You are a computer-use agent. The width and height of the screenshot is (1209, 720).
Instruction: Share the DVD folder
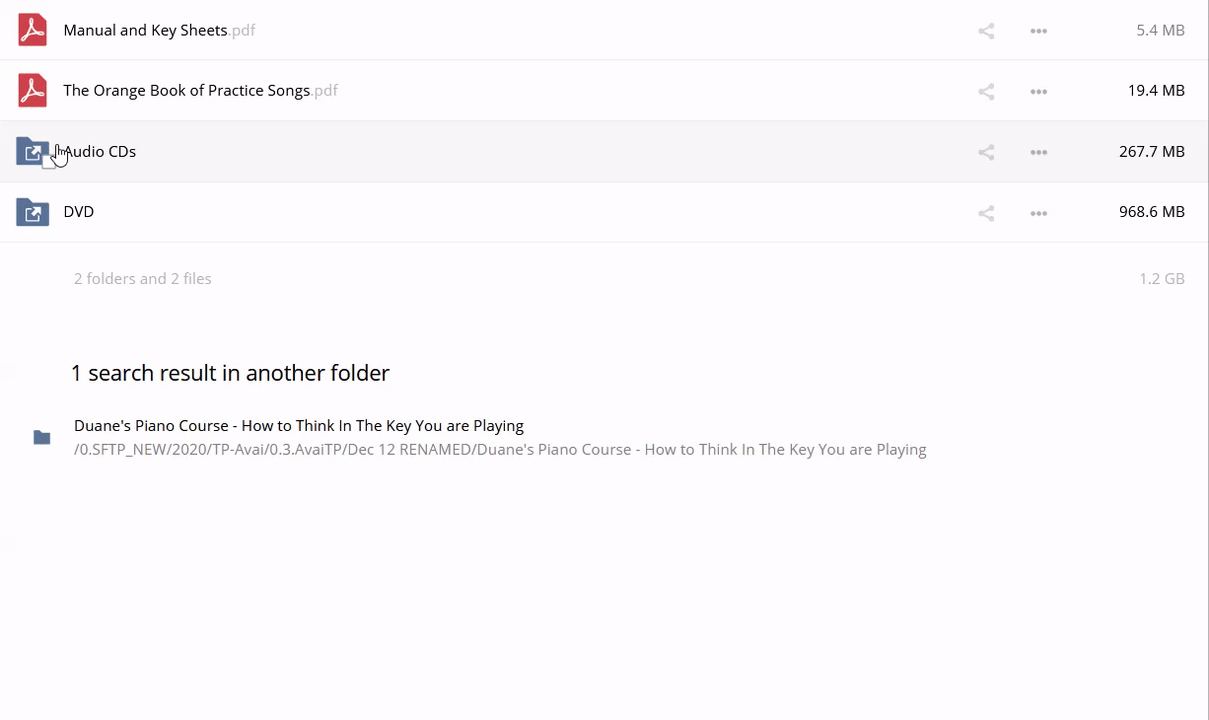tap(986, 213)
